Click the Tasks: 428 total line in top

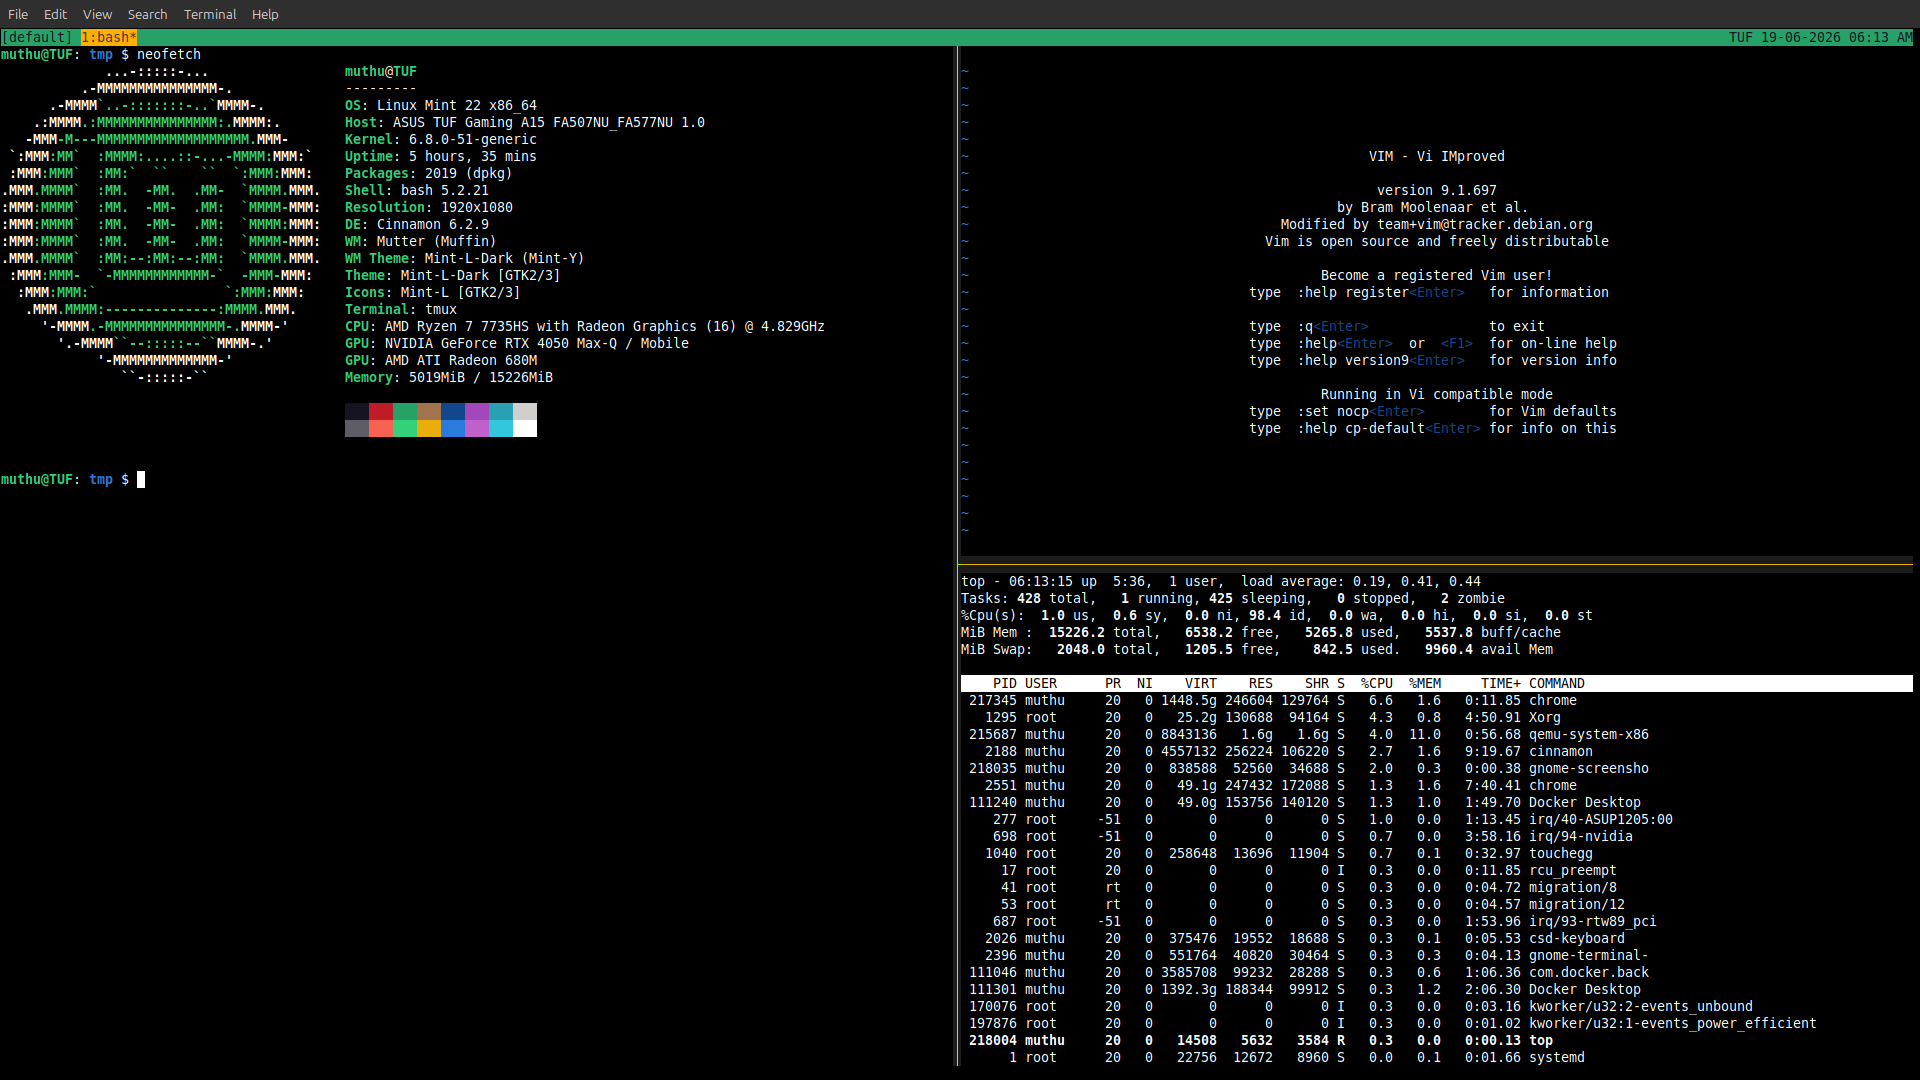pyautogui.click(x=1233, y=598)
